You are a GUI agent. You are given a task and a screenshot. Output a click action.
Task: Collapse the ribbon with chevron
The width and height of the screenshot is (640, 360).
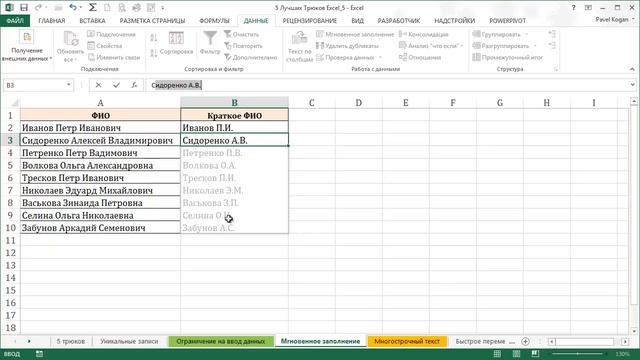pos(632,69)
